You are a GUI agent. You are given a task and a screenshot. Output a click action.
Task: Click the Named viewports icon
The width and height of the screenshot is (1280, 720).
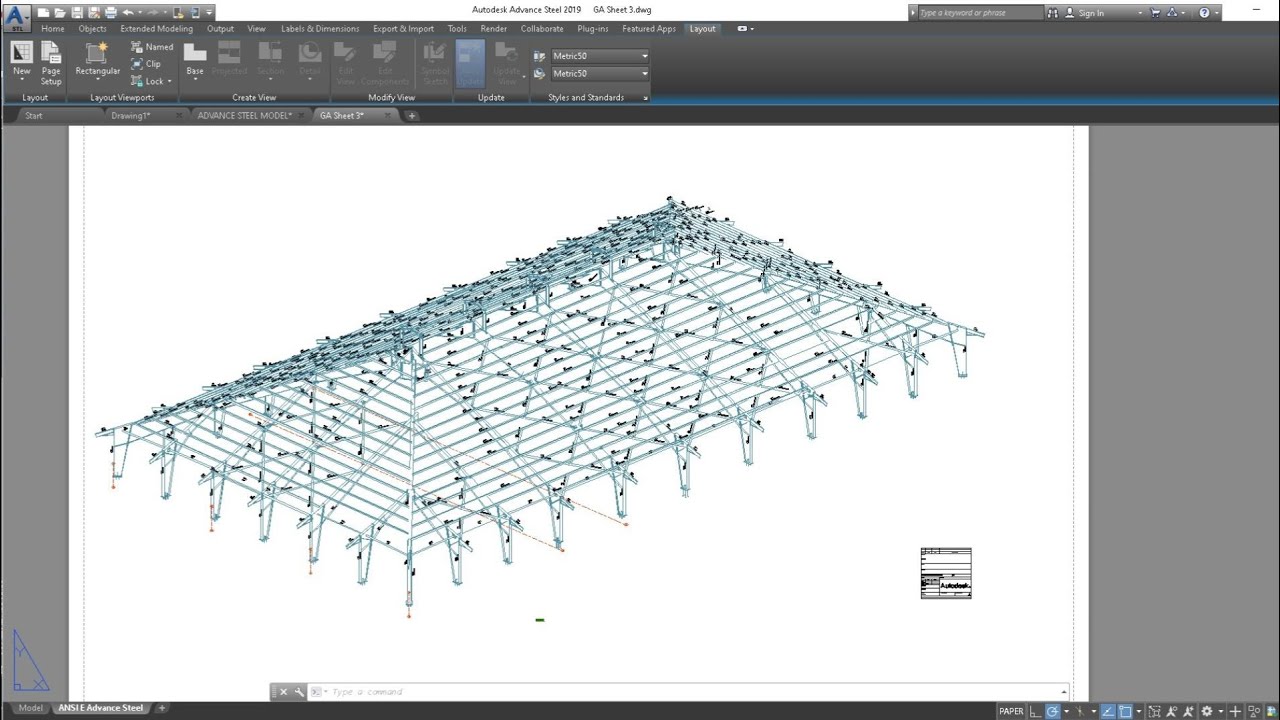(x=137, y=47)
